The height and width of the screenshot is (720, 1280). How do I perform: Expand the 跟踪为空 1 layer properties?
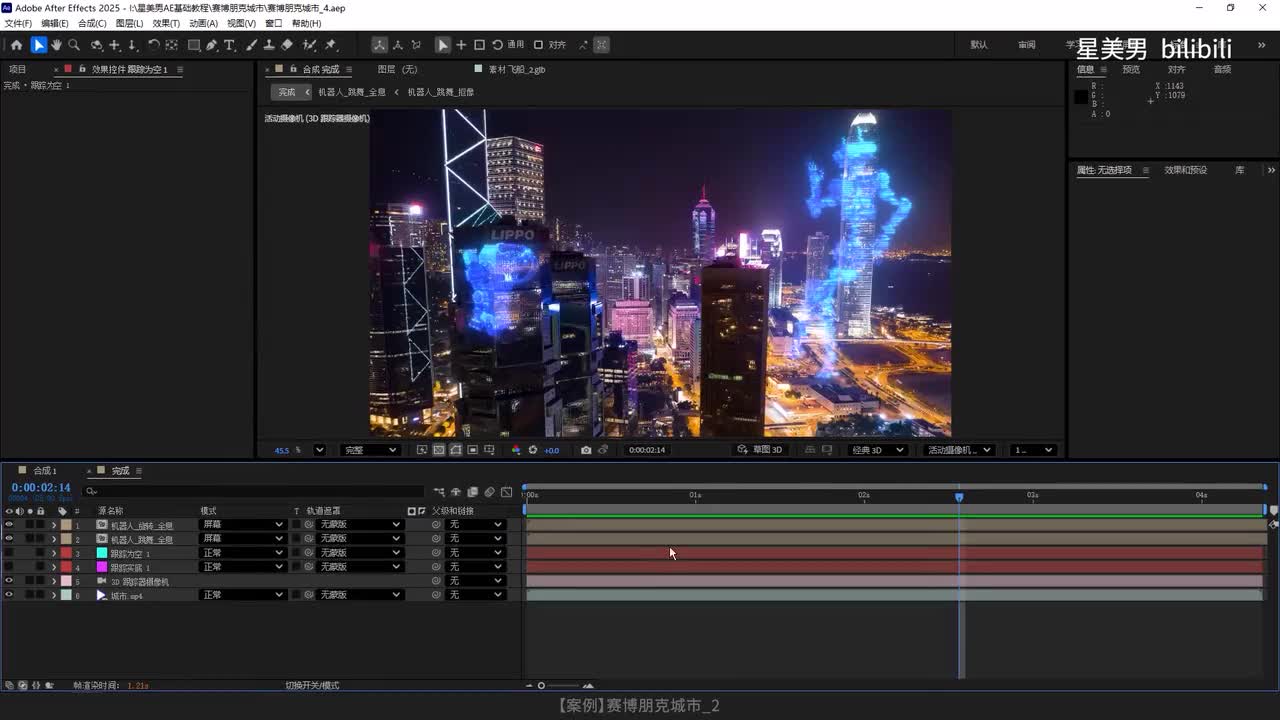[54, 553]
